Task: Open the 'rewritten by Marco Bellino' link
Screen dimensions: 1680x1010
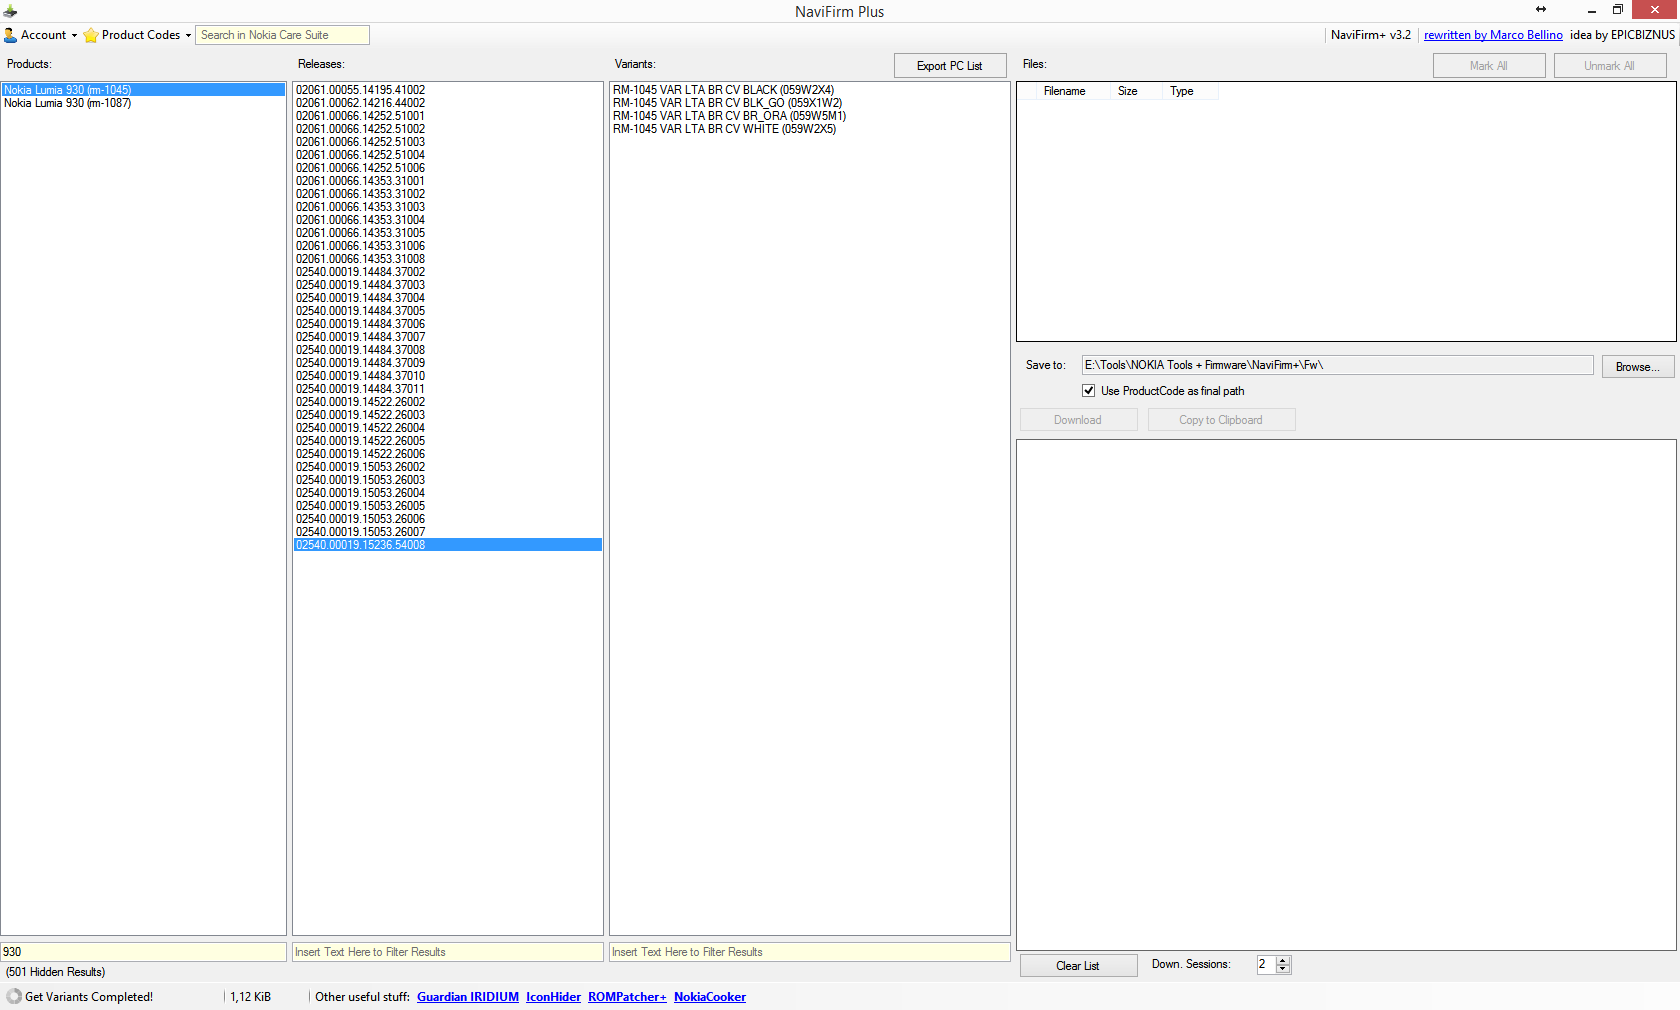Action: pos(1493,35)
